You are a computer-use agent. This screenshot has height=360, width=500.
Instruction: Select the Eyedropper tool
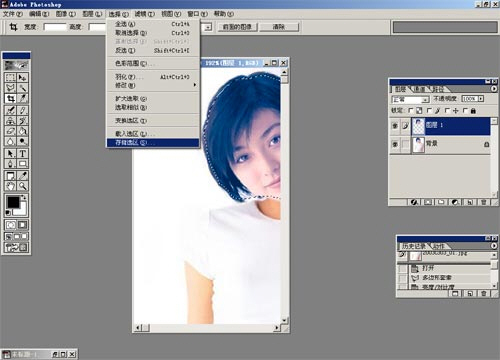pyautogui.click(x=22, y=176)
